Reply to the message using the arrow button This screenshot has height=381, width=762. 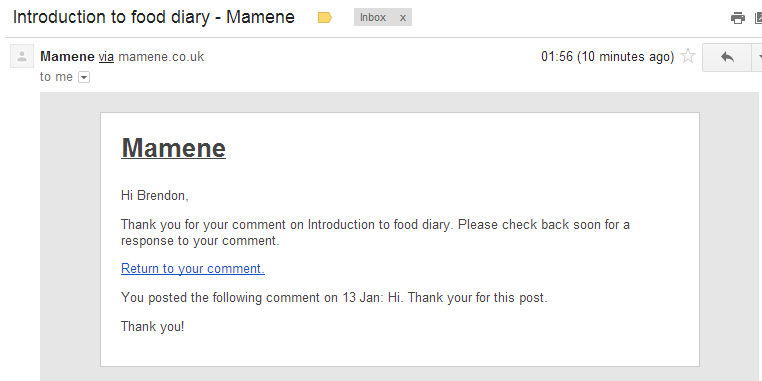click(727, 57)
